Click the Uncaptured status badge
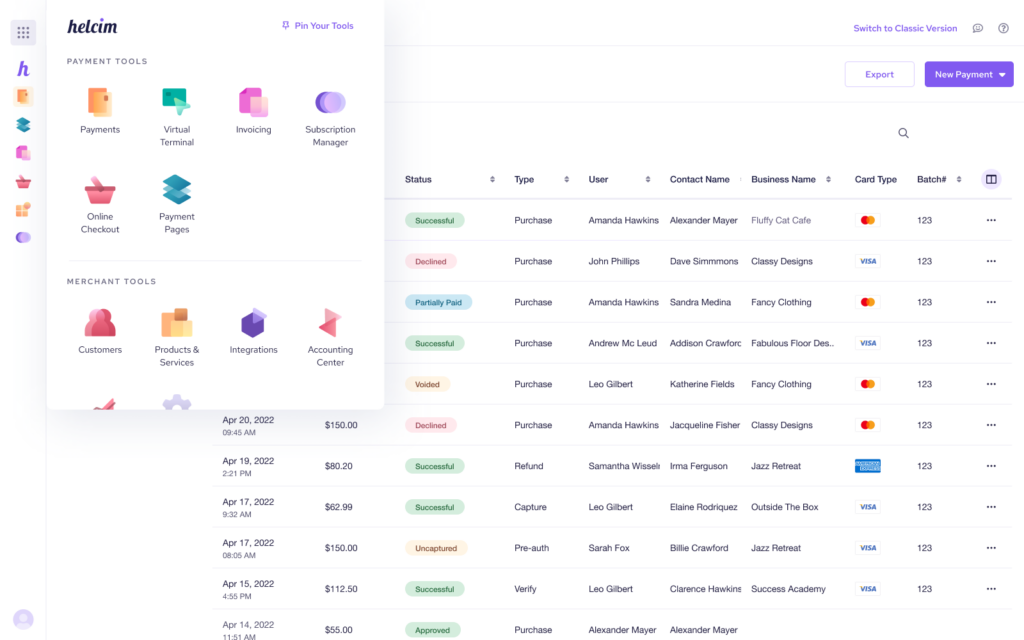 pos(436,548)
